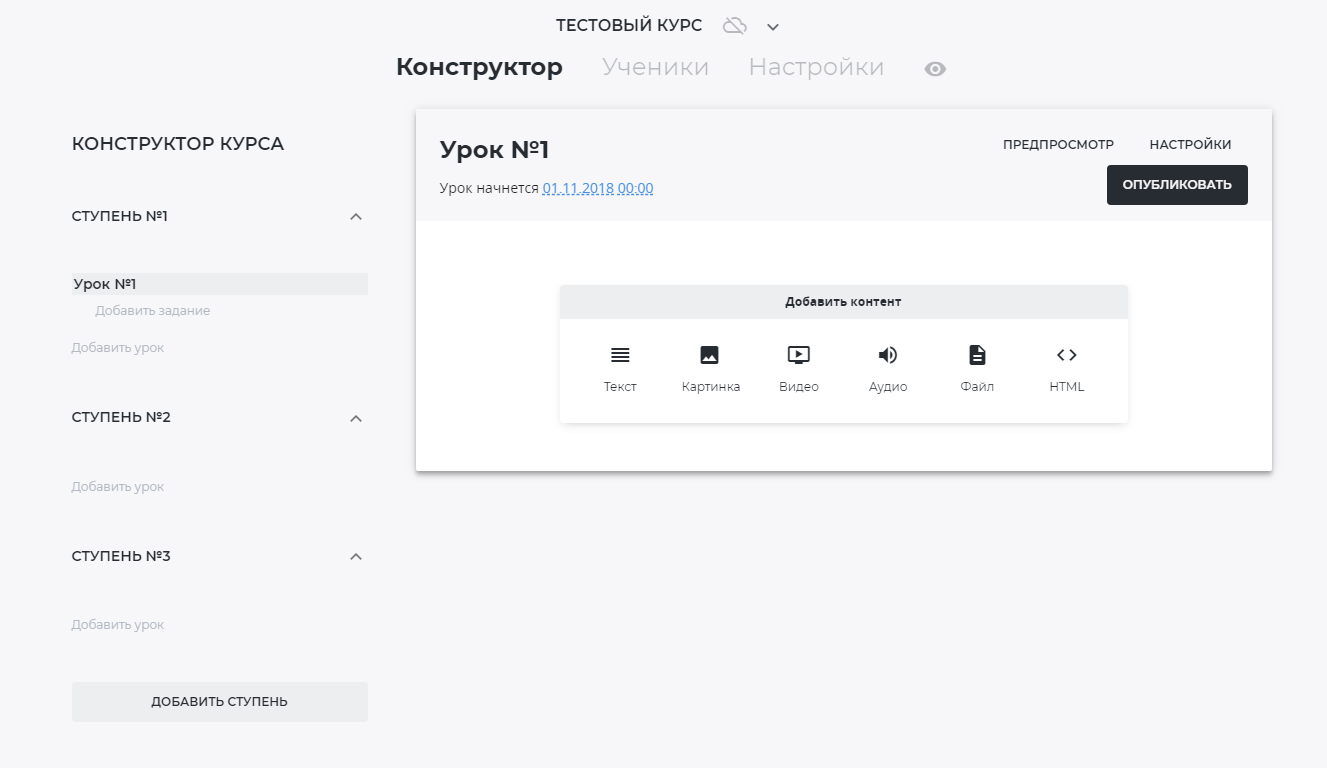This screenshot has width=1327, height=768.
Task: Add a Текст content block
Action: [620, 369]
